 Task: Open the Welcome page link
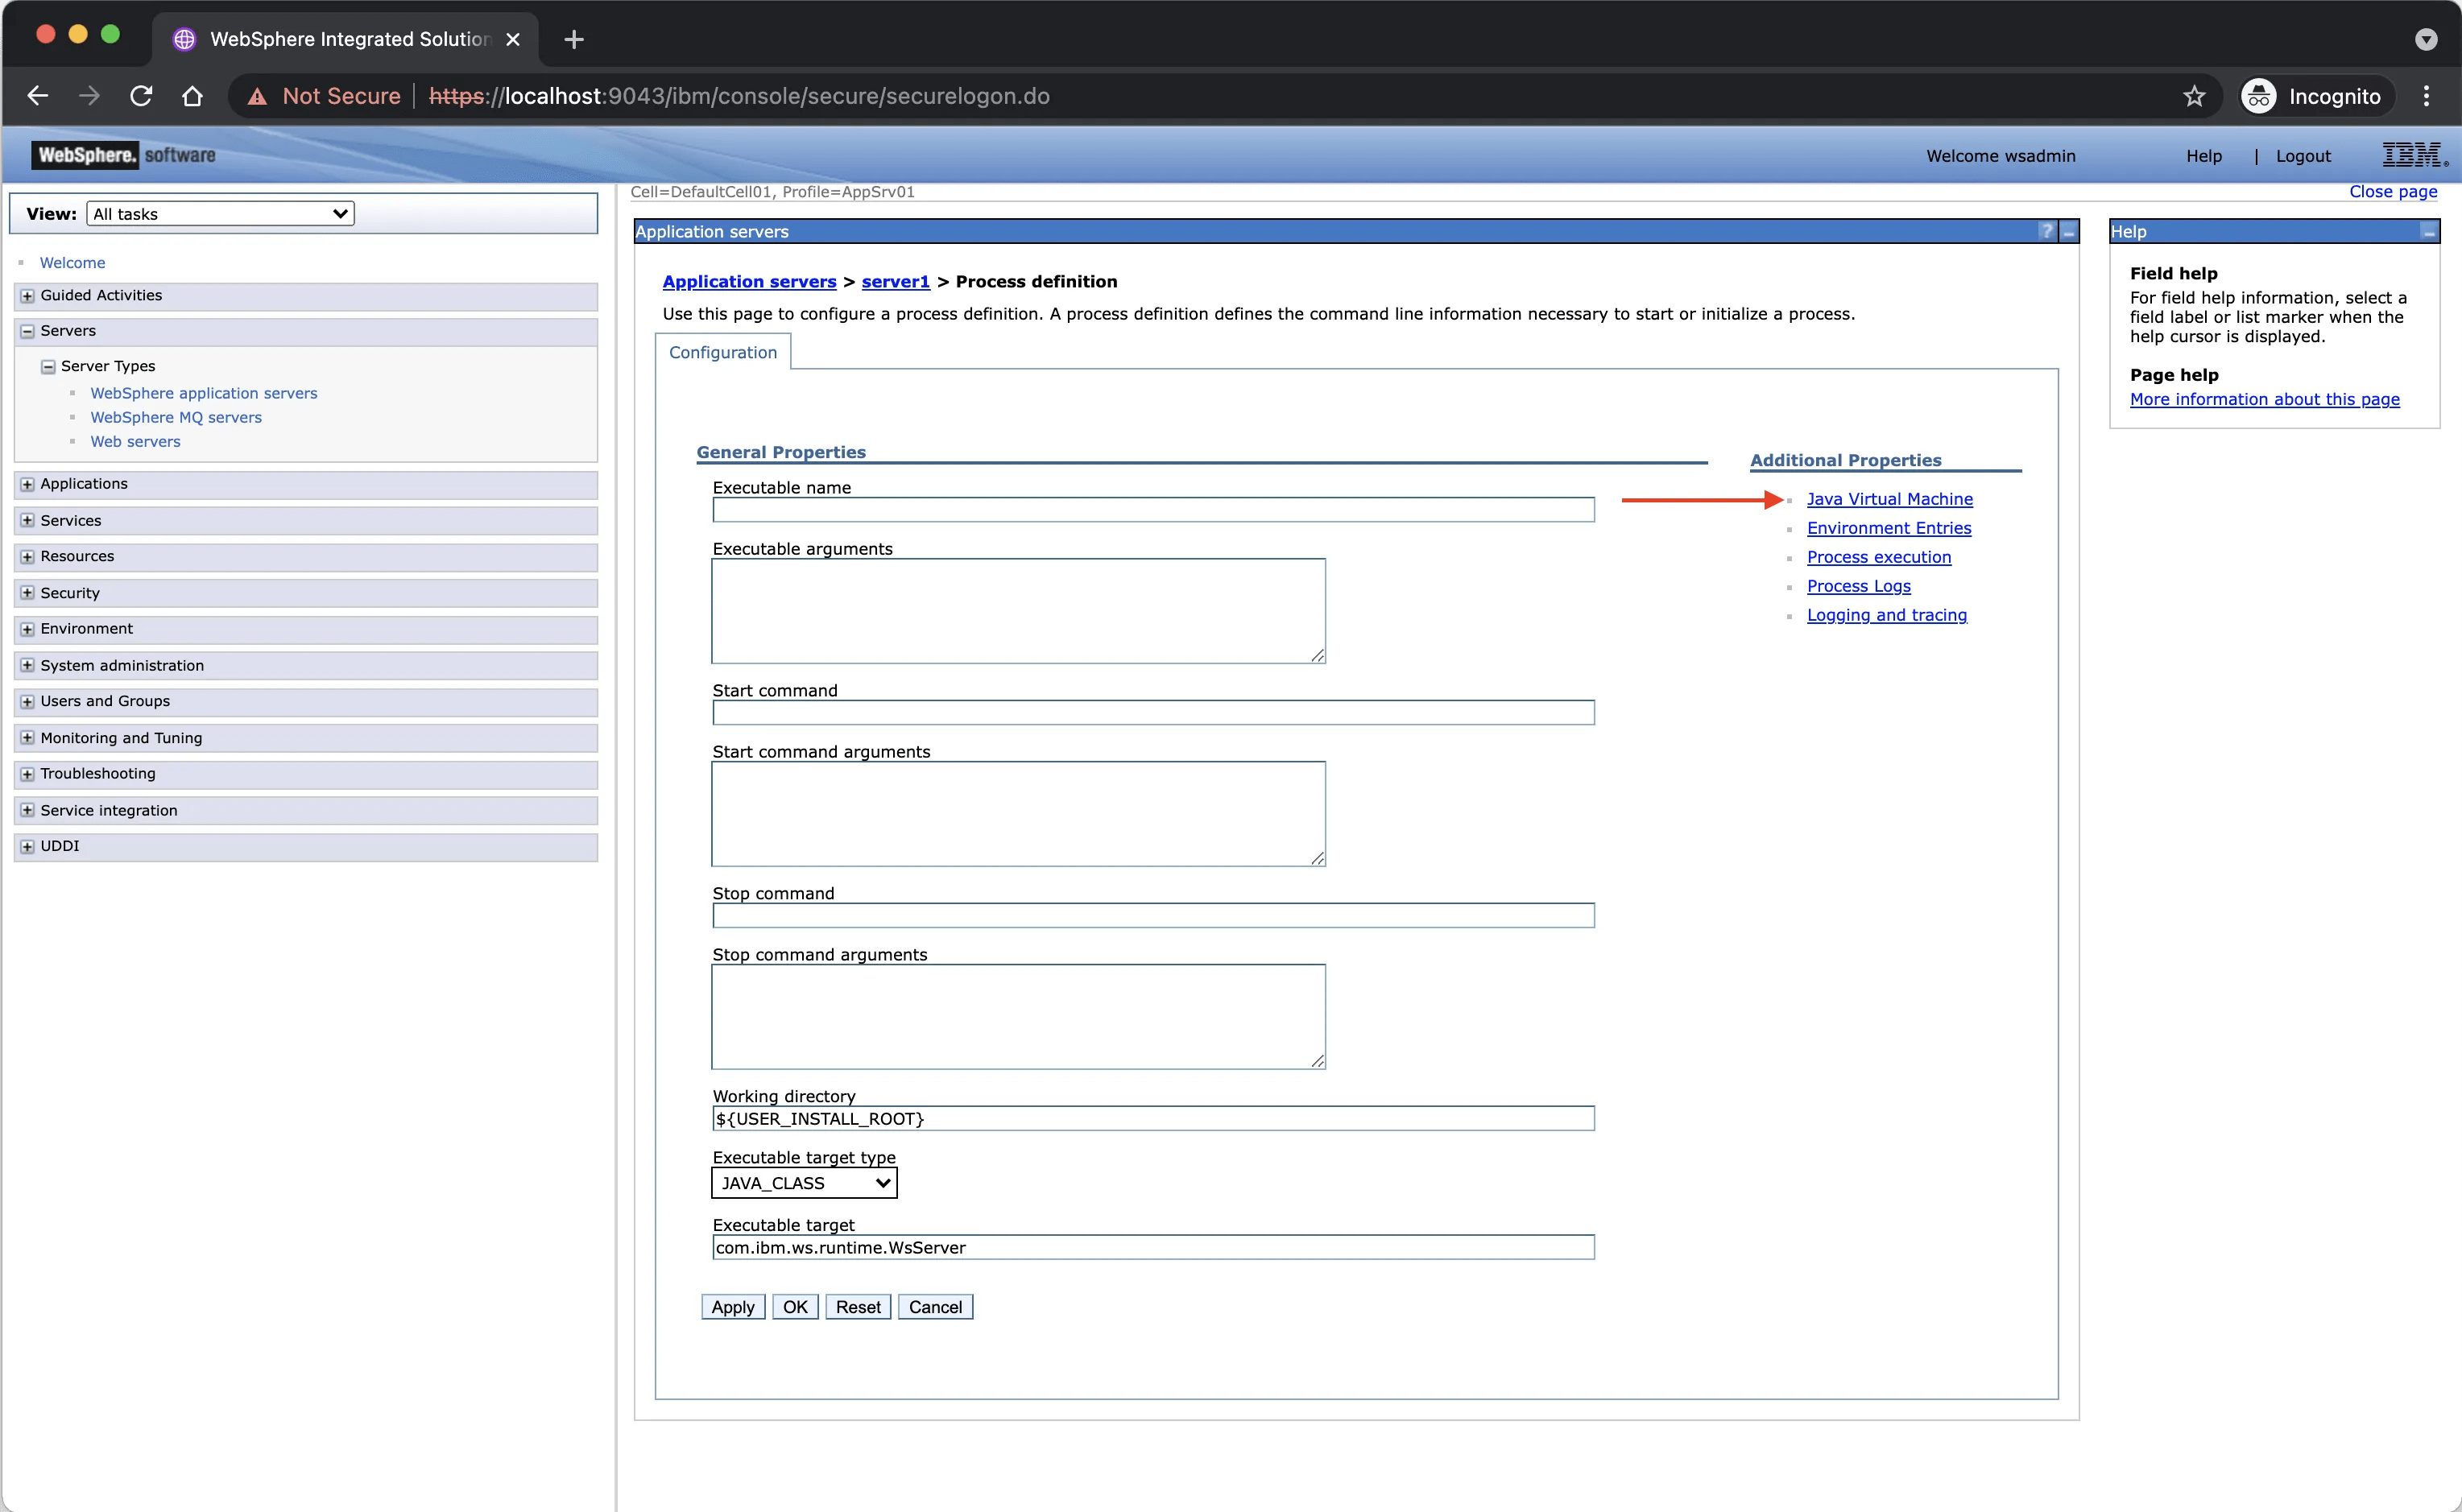coord(72,262)
